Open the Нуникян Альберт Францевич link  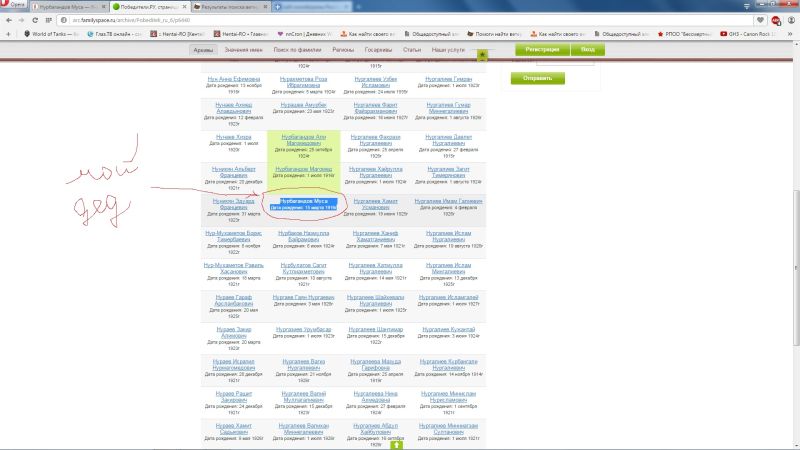click(x=234, y=172)
